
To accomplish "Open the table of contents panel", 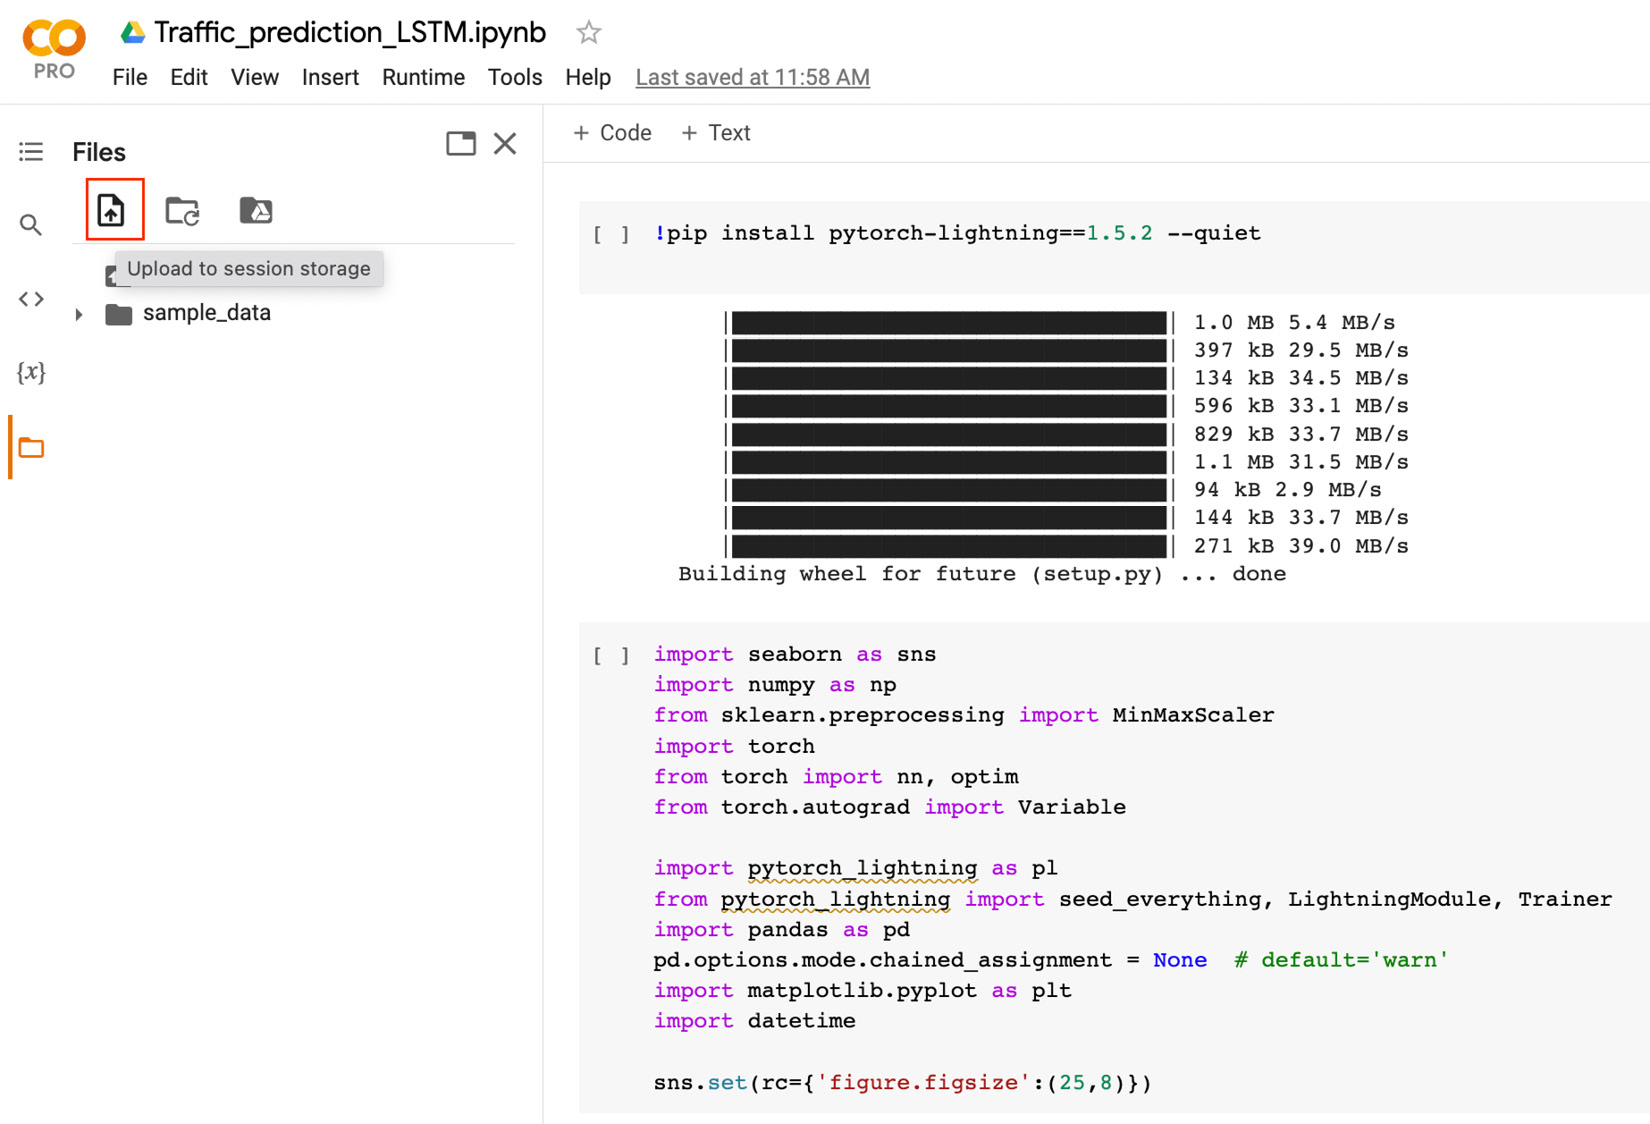I will click(x=31, y=151).
